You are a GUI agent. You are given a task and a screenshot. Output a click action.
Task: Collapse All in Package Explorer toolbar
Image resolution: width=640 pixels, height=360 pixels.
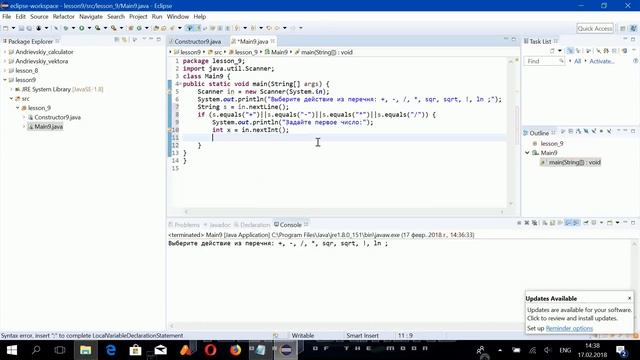[117, 40]
